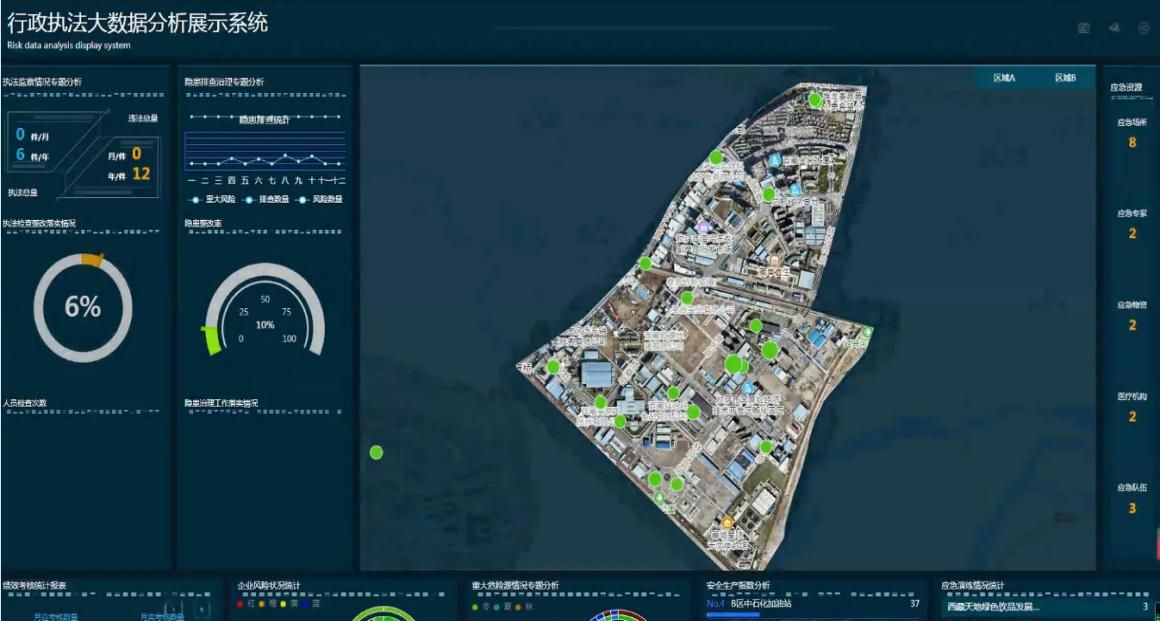Image resolution: width=1160 pixels, height=621 pixels.
Task: Click the green marker at the map's northern tip
Action: coord(815,100)
